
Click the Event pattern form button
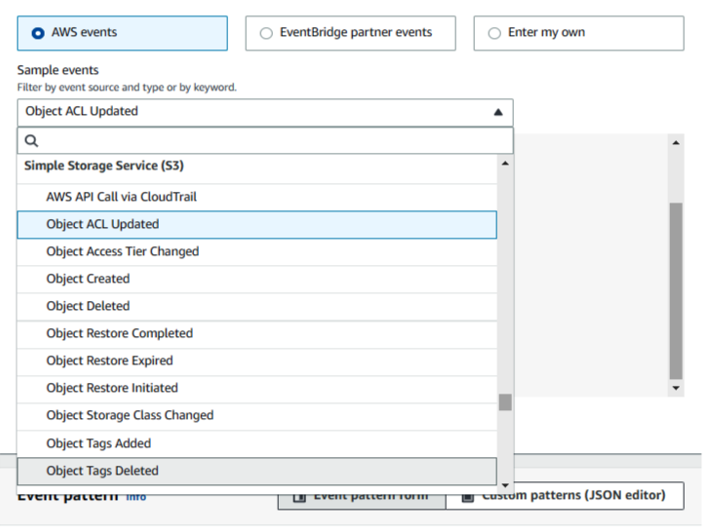tap(362, 497)
